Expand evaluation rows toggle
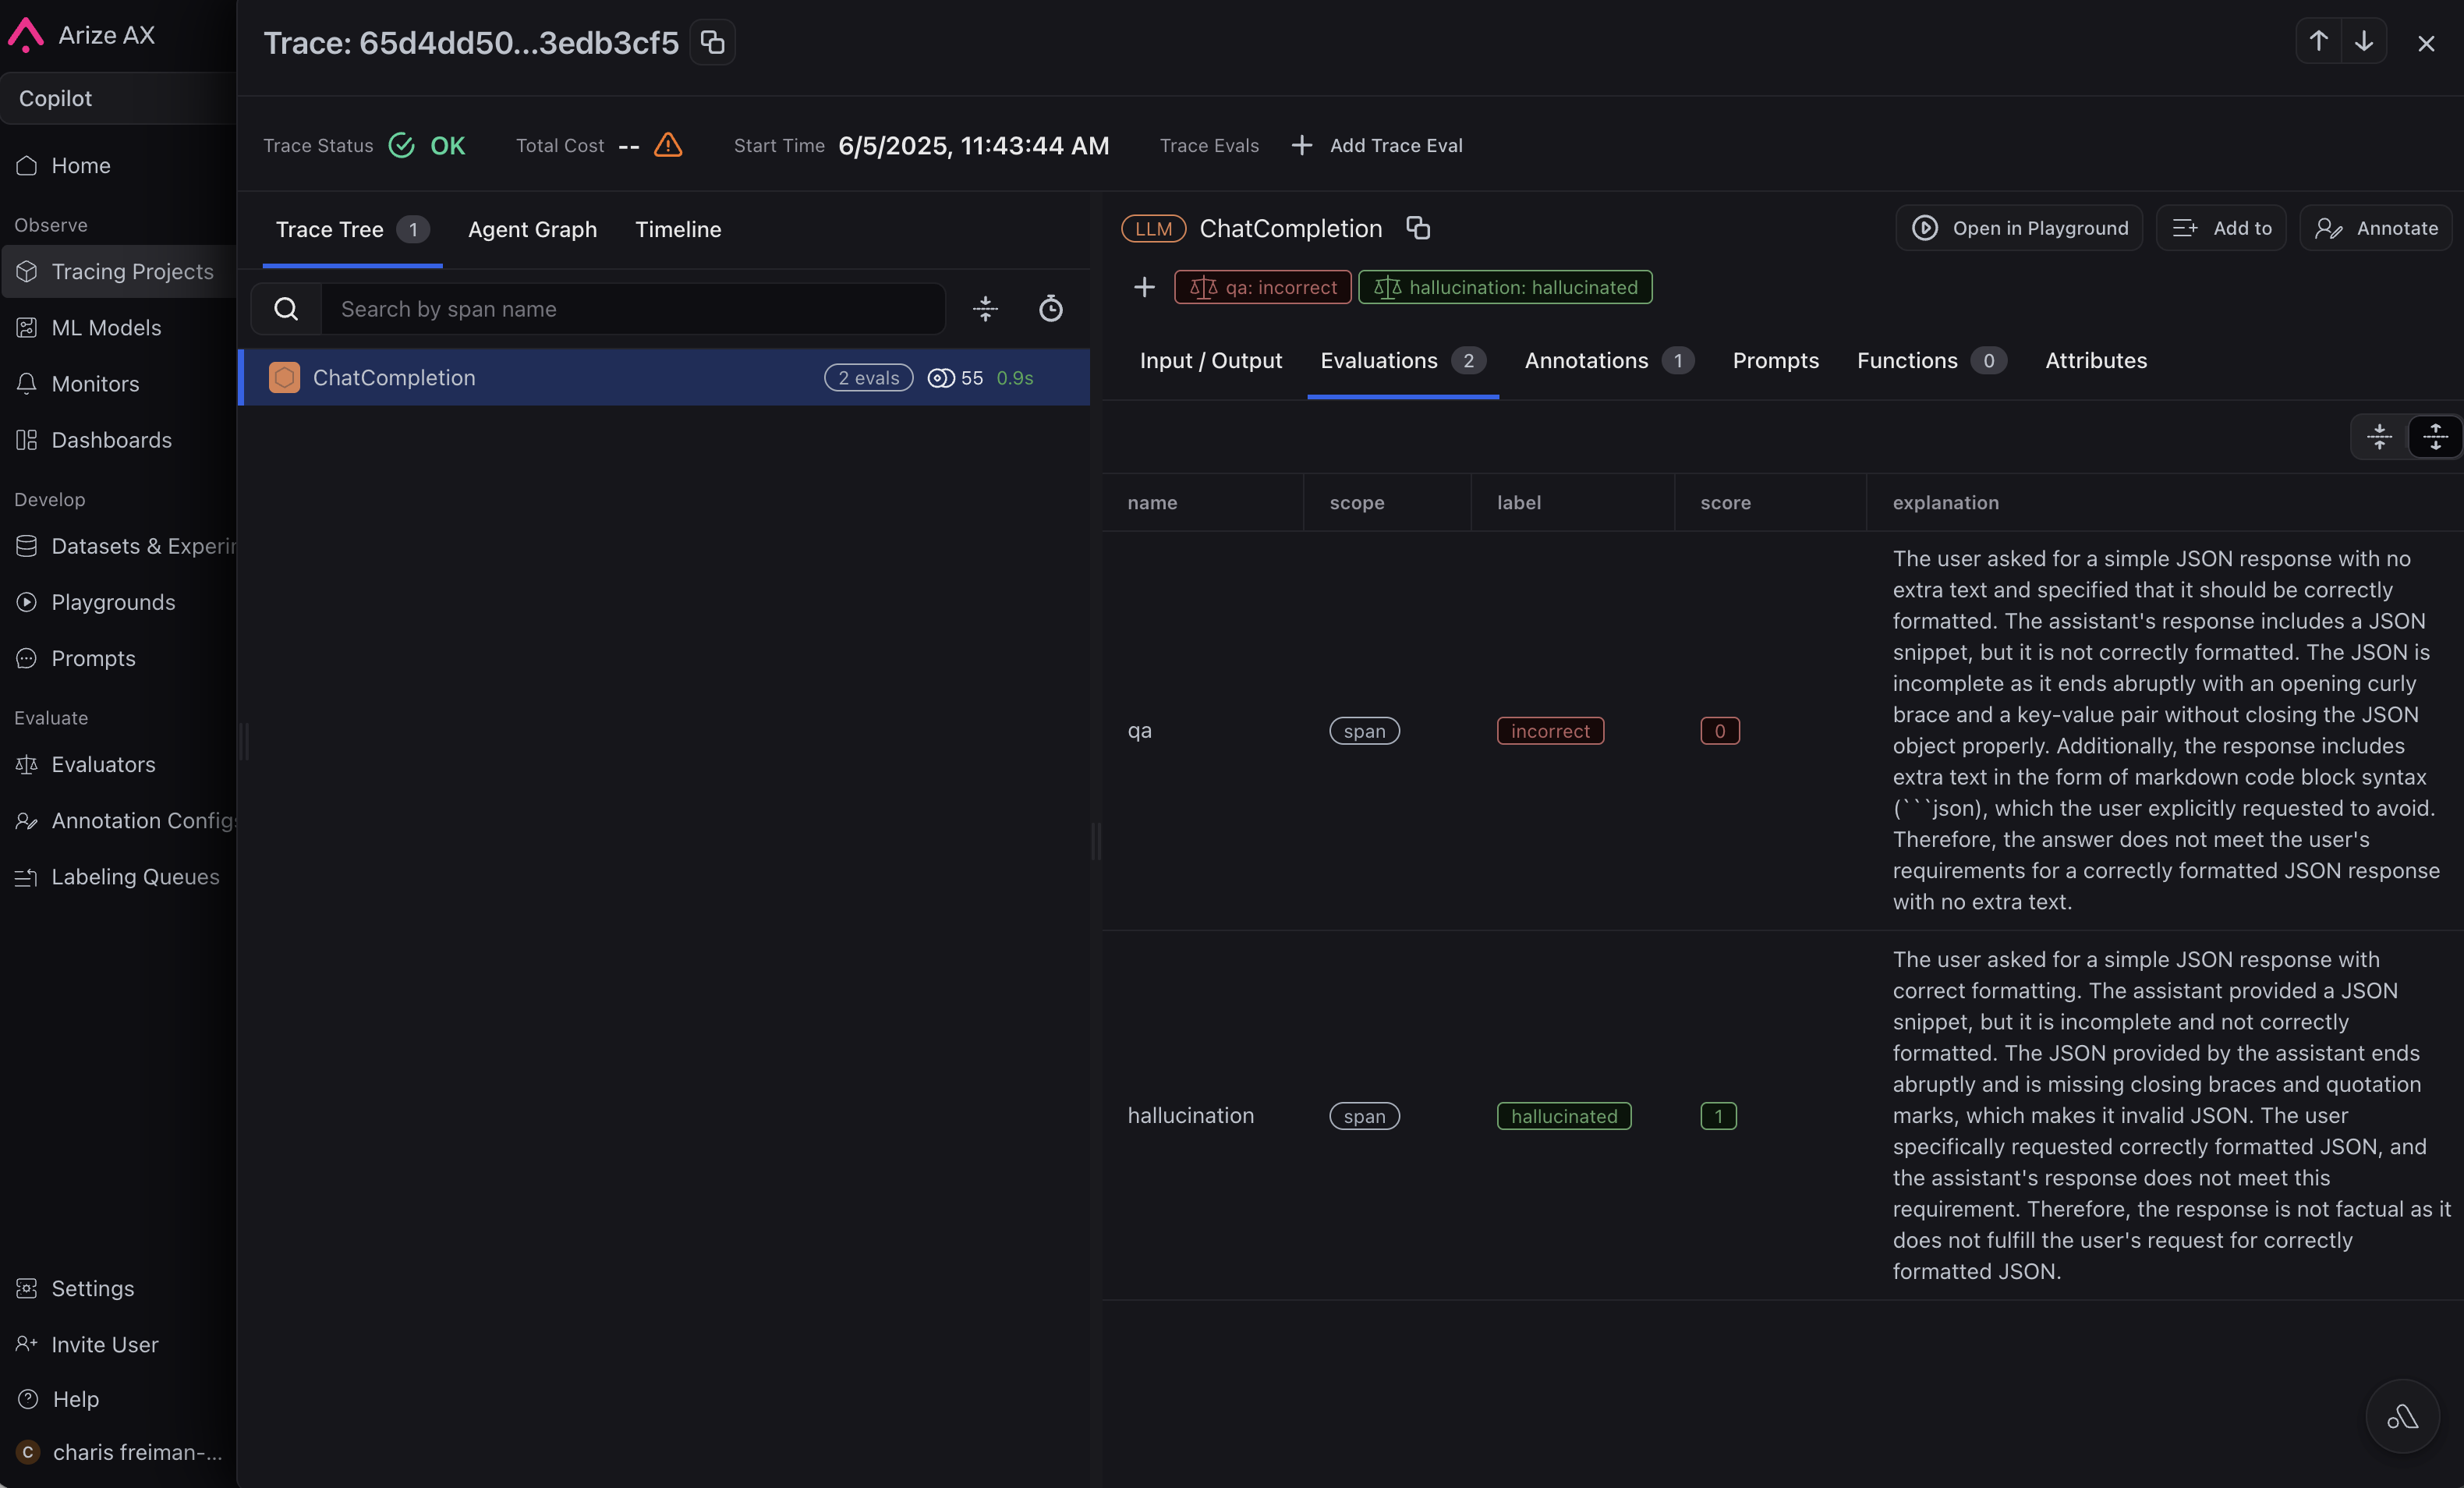The height and width of the screenshot is (1488, 2464). pyautogui.click(x=2435, y=437)
